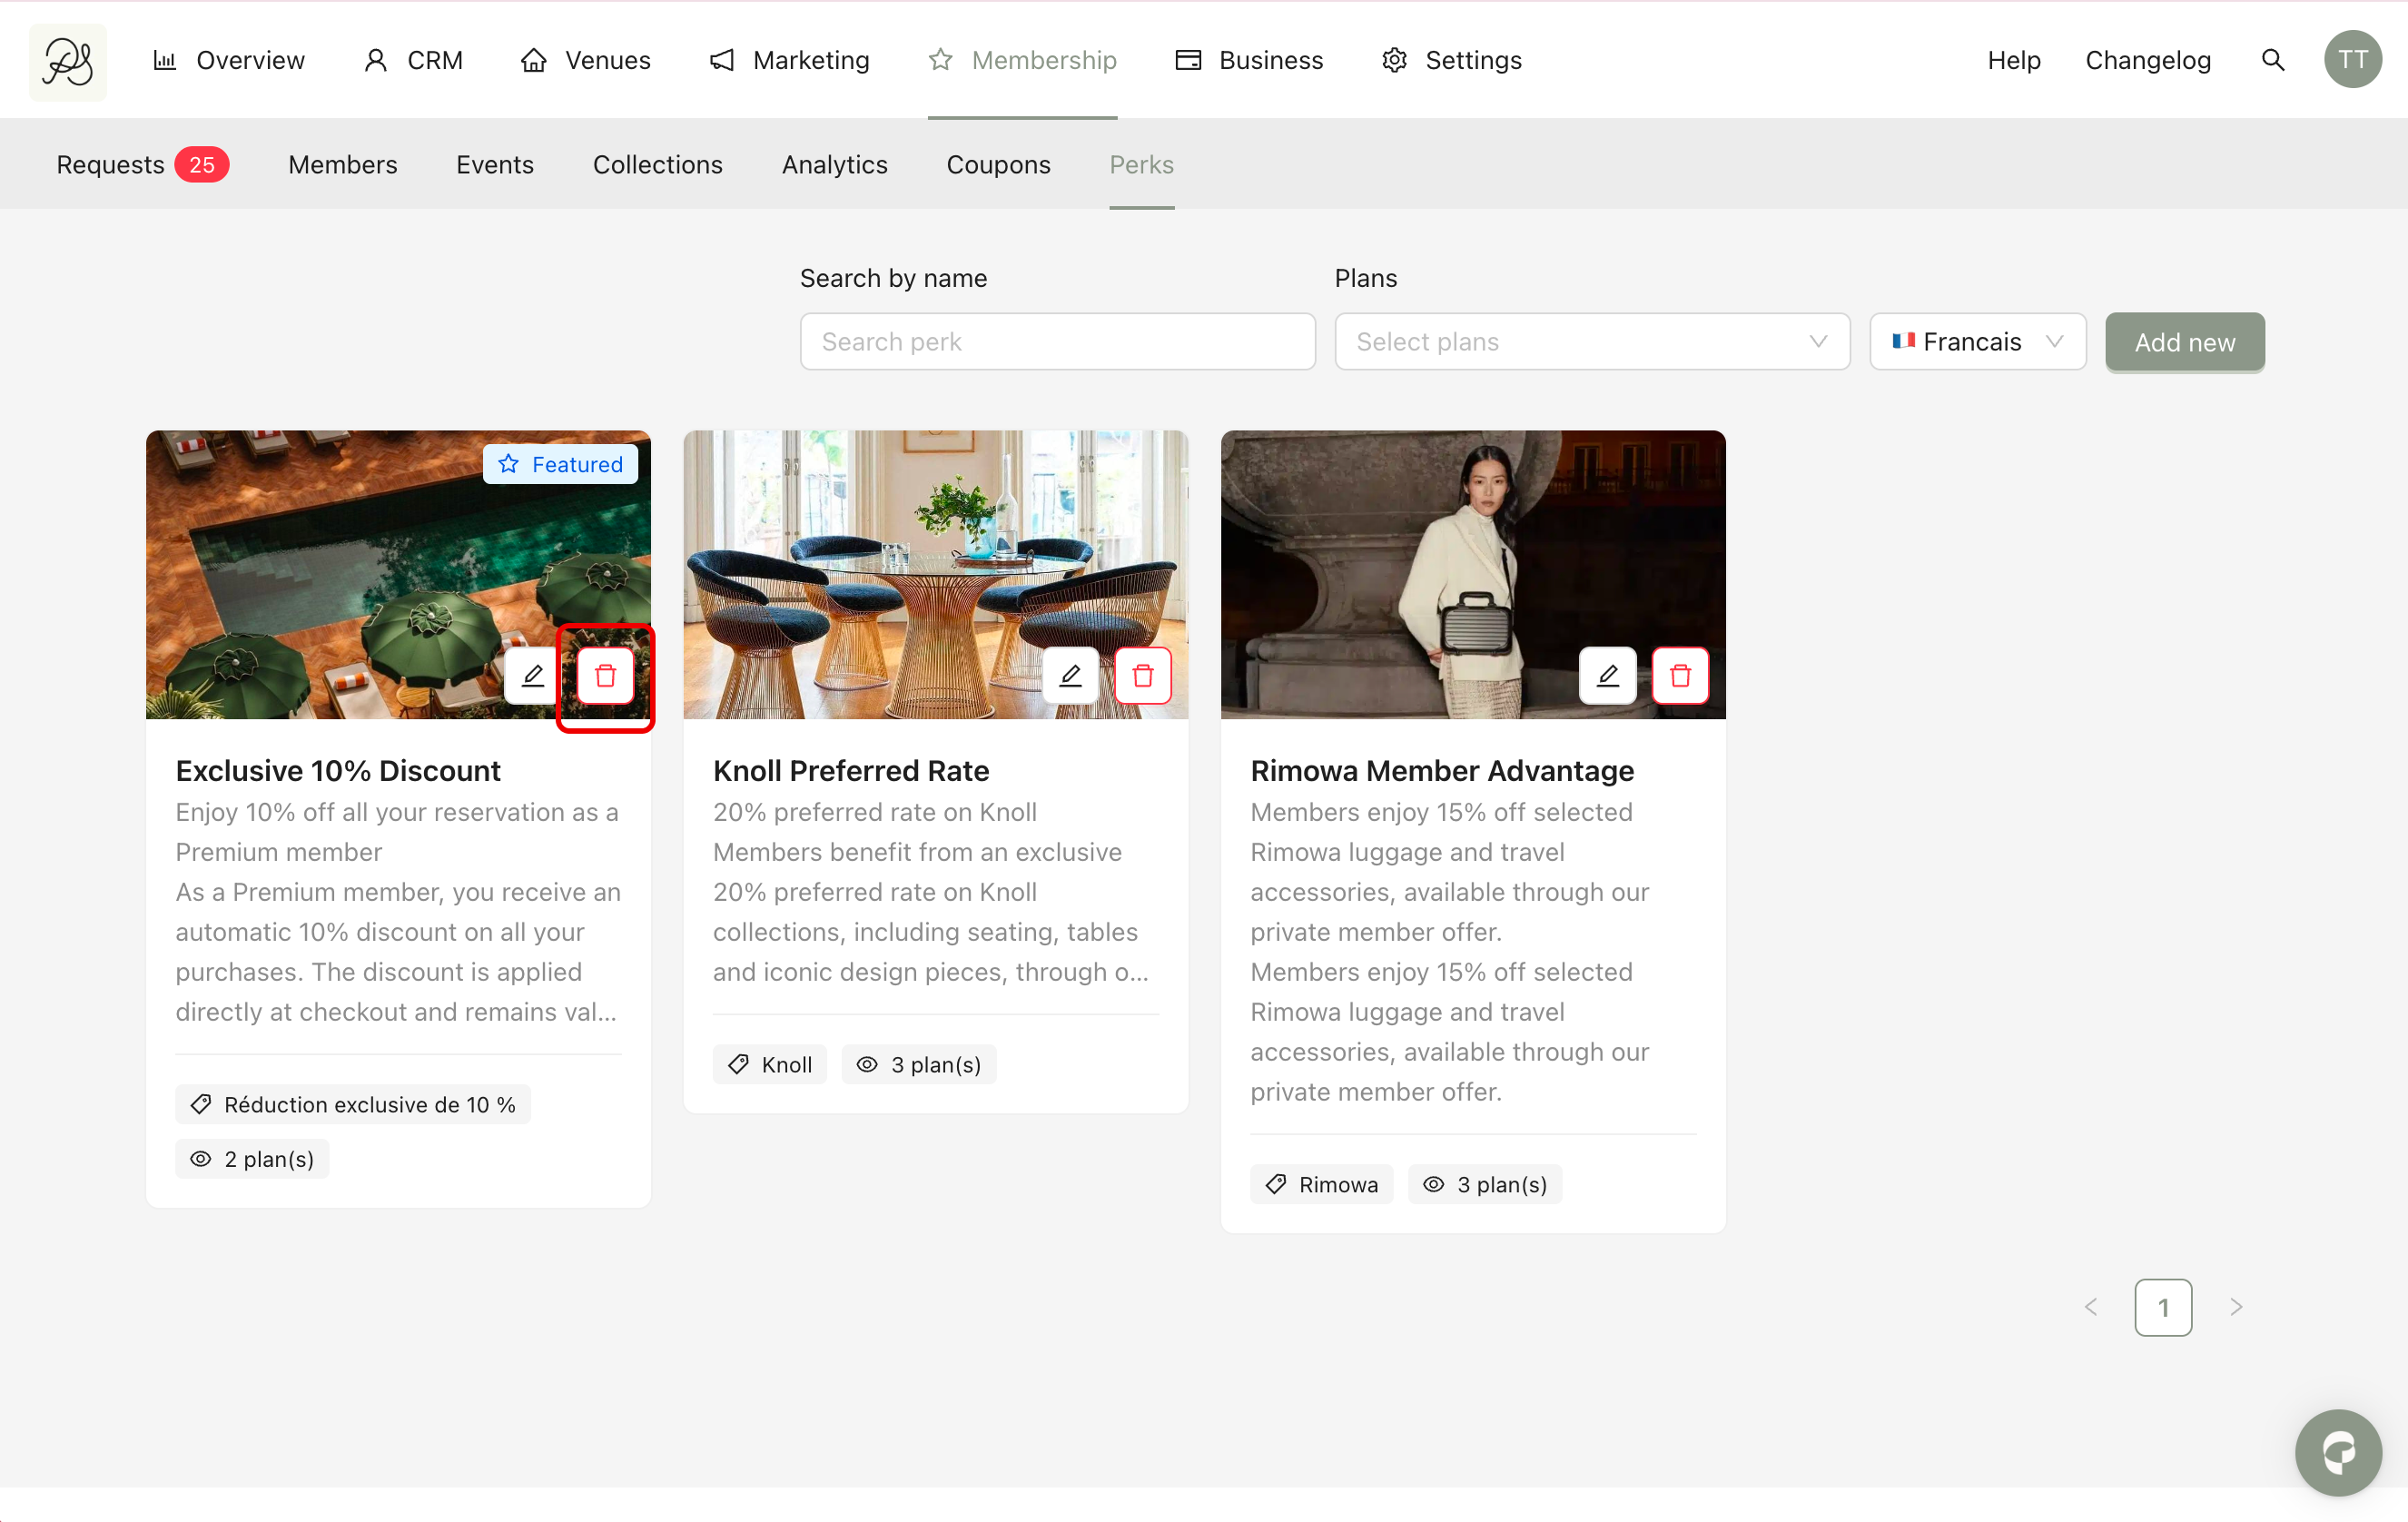This screenshot has height=1522, width=2408.
Task: Edit the Rimowa Member Advantage perk
Action: [1607, 676]
